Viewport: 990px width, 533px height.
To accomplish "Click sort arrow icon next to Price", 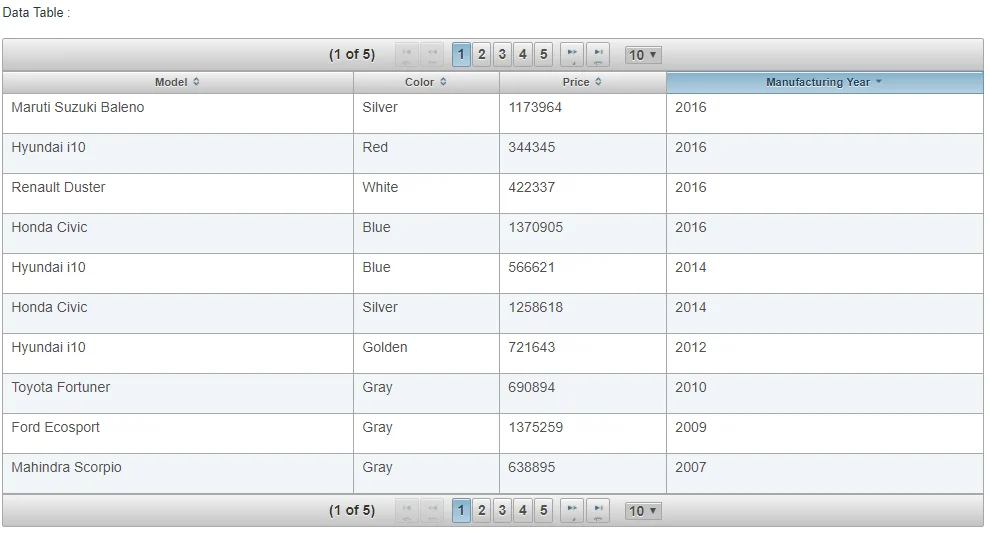I will pos(598,82).
